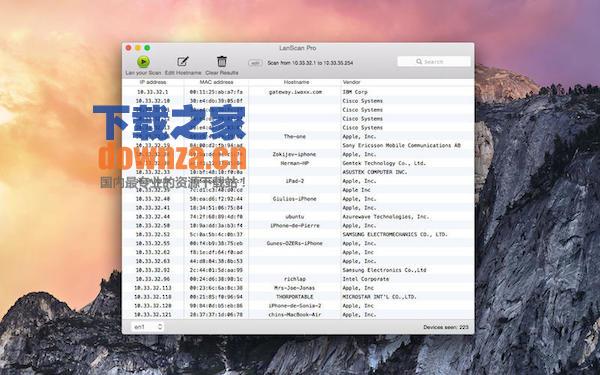
Task: Click vendor SAMSUNG ELECTROMECHANICS CO., LTD.
Action: coord(395,234)
